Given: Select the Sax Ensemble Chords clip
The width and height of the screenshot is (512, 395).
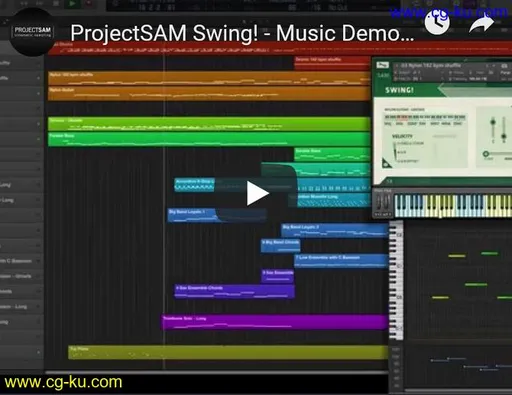Looking at the screenshot, I should pos(234,291).
